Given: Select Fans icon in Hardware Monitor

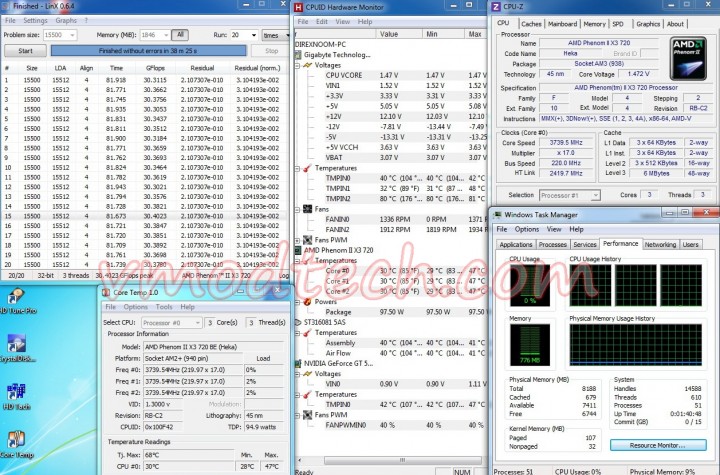Looking at the screenshot, I should [307, 209].
